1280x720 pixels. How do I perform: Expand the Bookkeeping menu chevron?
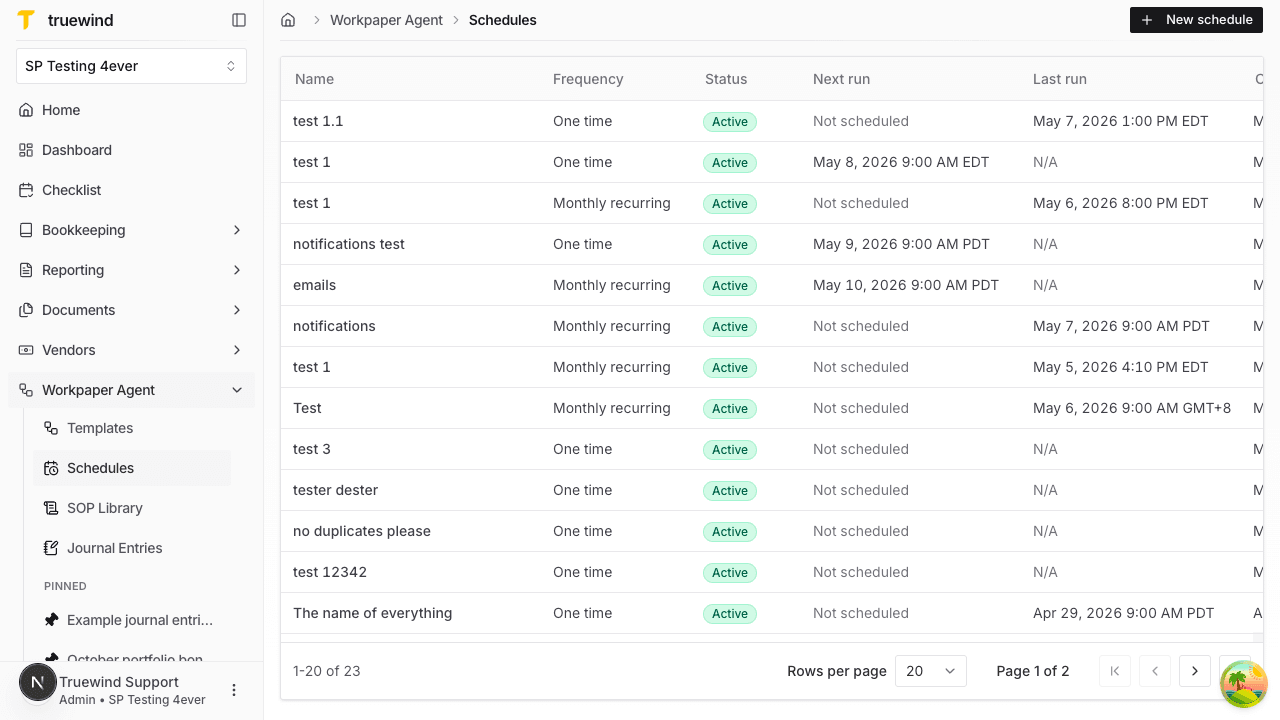click(237, 230)
